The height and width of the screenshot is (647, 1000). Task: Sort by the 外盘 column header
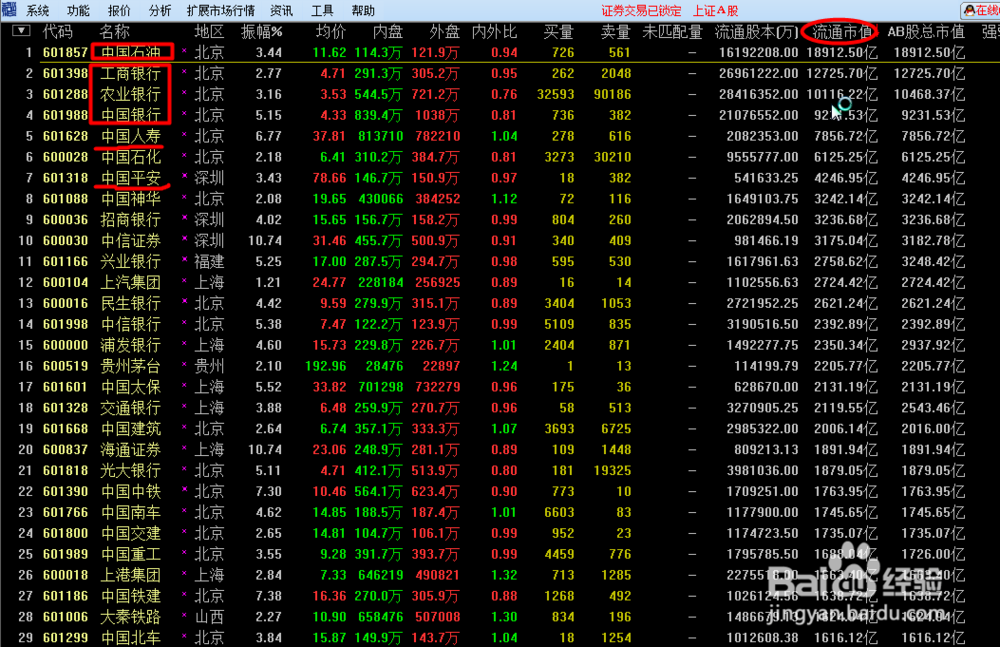(445, 32)
